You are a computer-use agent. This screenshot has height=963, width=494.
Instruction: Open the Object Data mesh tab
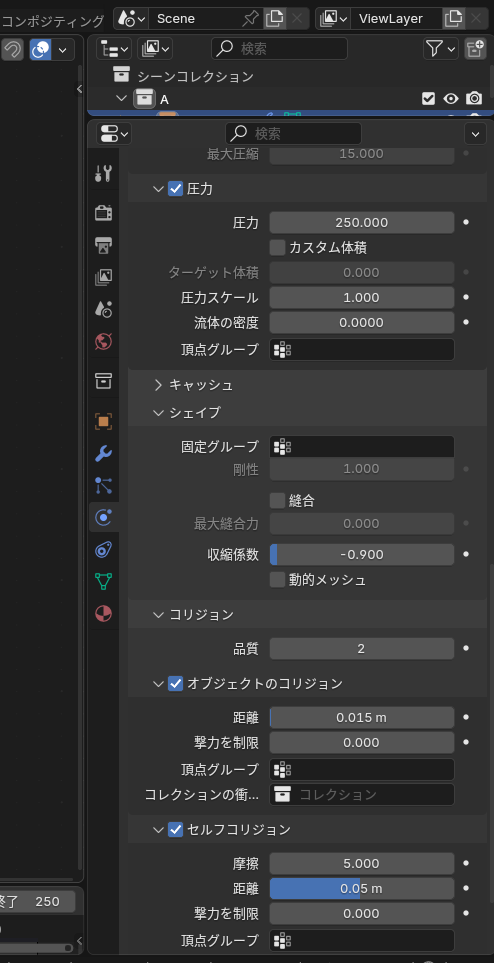click(103, 582)
